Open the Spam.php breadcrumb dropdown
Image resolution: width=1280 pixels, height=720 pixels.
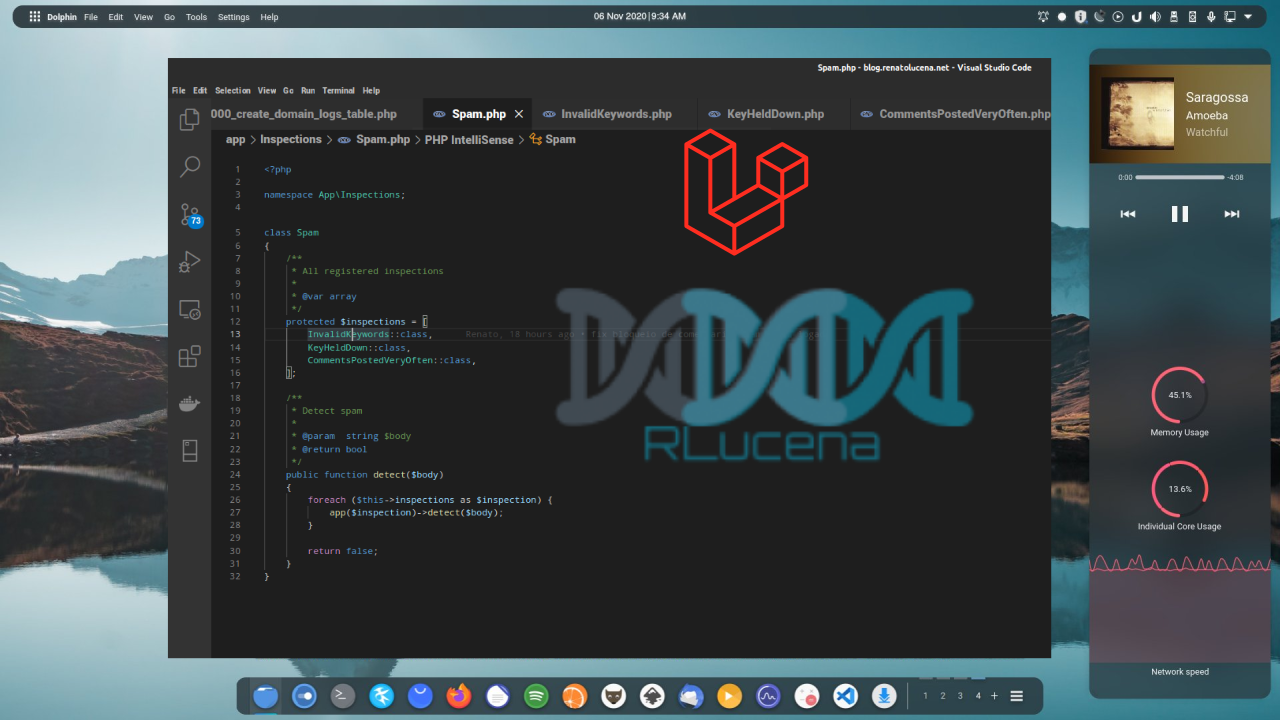374,140
